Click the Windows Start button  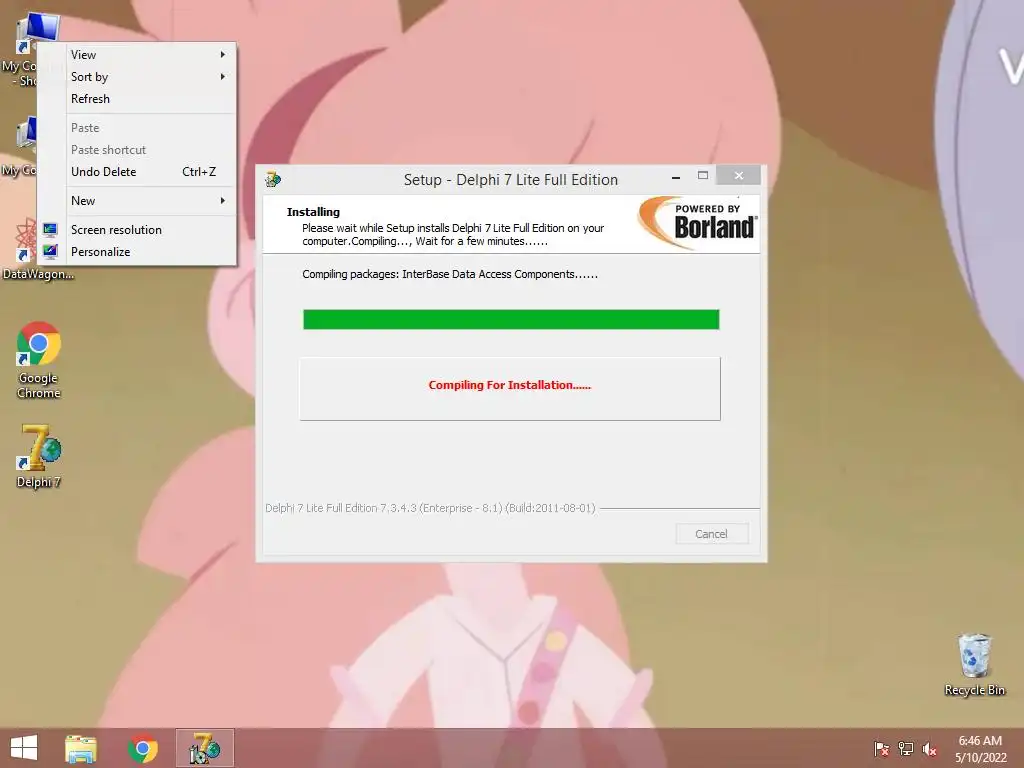click(24, 748)
